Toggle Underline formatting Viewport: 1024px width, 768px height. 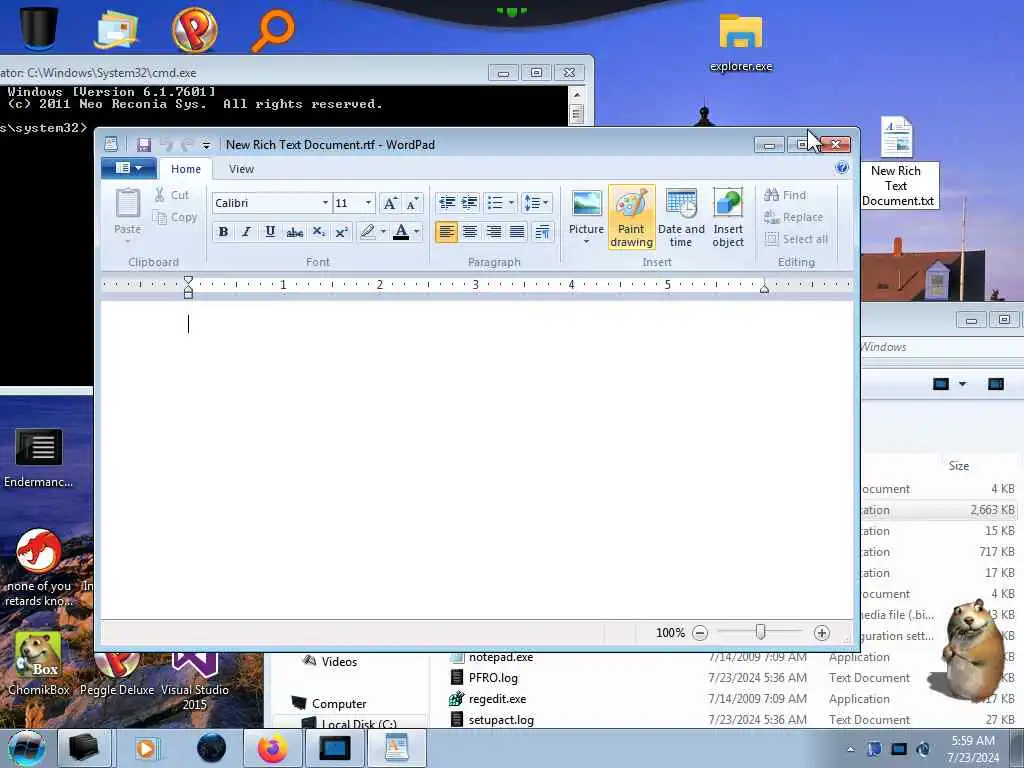[x=270, y=232]
